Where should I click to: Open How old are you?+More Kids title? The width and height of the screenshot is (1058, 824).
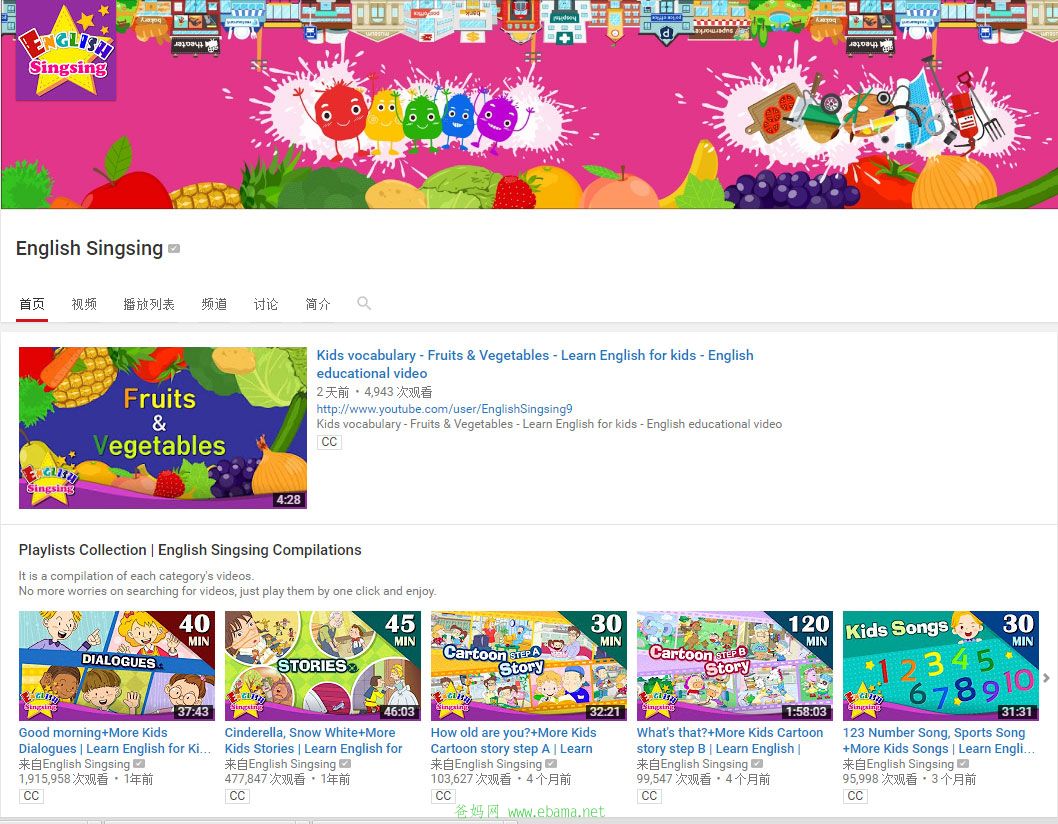coord(513,740)
